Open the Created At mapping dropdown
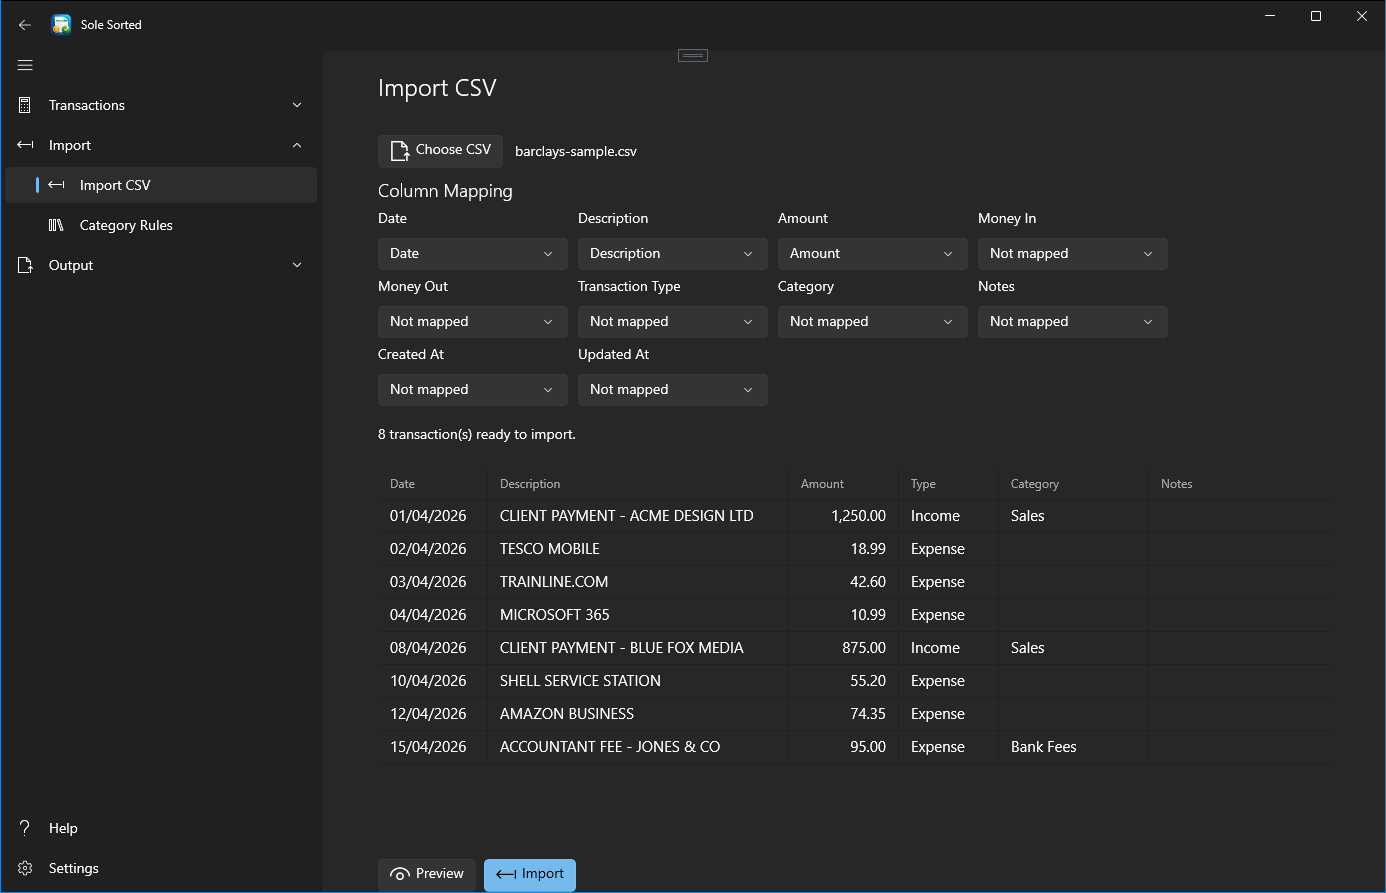This screenshot has width=1386, height=893. click(473, 390)
